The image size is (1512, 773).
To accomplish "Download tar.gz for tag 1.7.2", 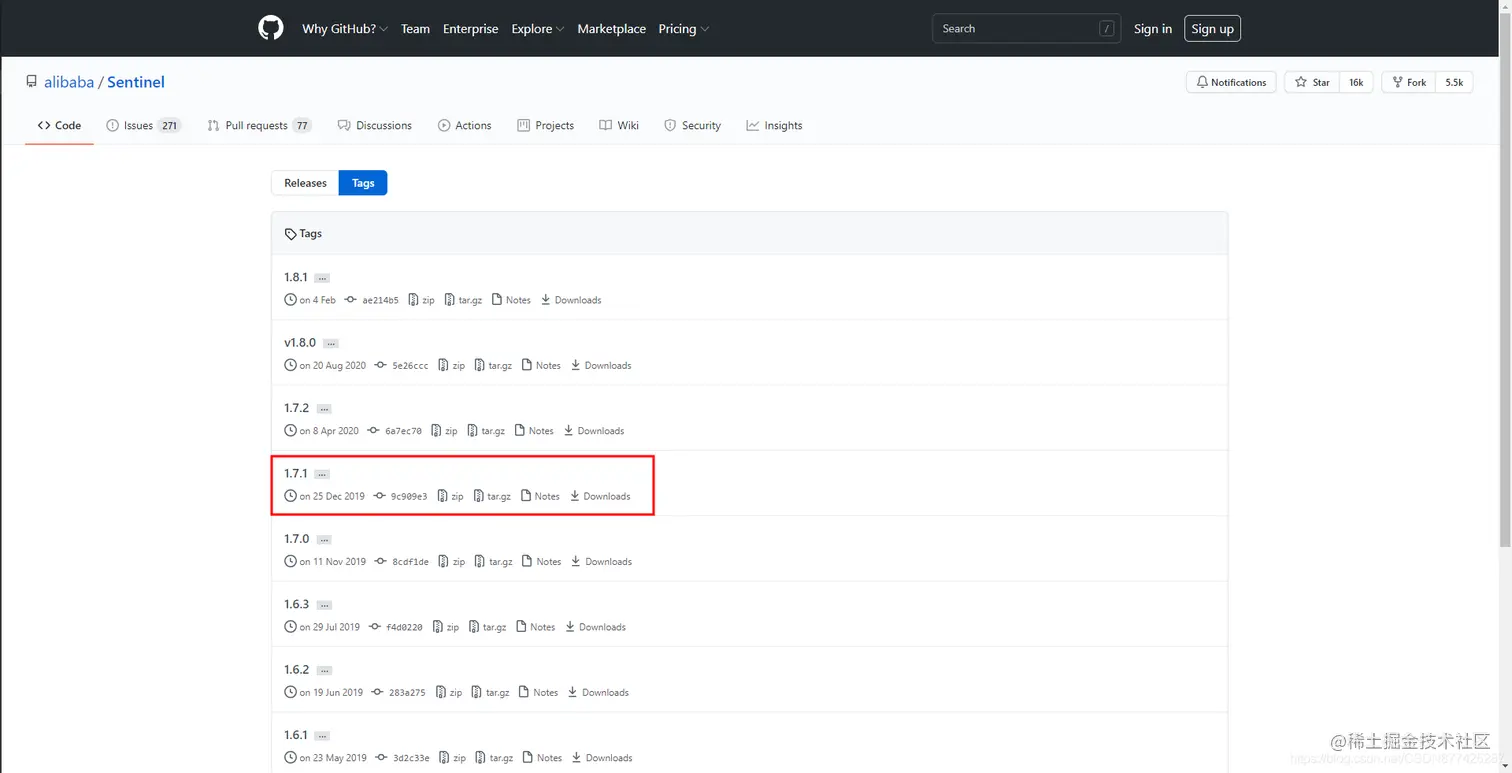I will pyautogui.click(x=486, y=431).
